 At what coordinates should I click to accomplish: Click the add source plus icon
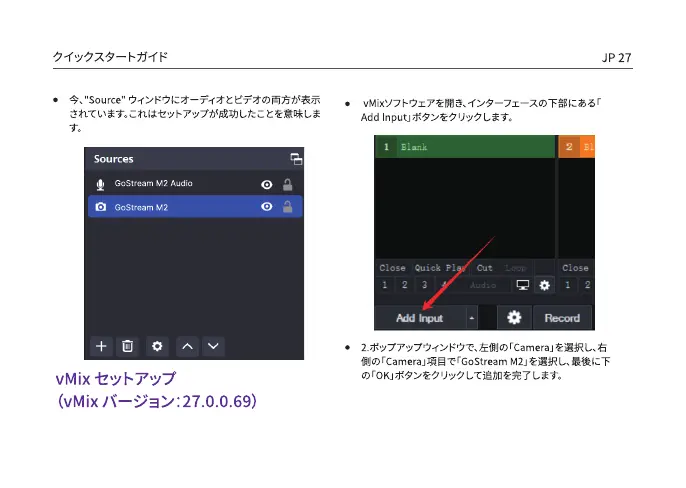coord(101,346)
